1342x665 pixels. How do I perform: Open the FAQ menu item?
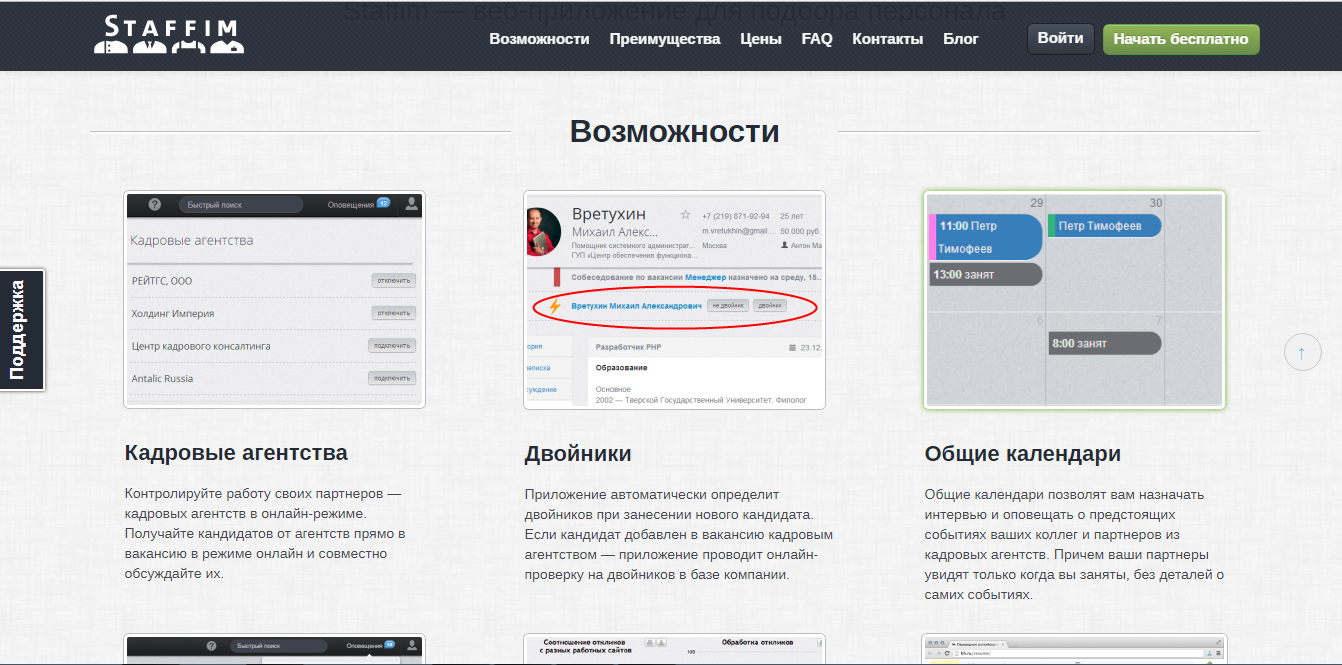coord(816,39)
